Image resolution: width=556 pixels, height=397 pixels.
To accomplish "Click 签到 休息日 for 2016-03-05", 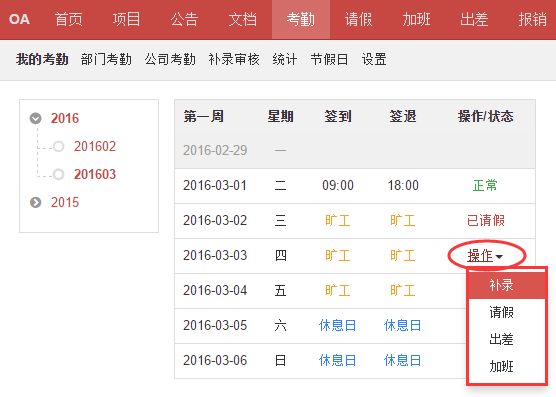I will coord(338,325).
